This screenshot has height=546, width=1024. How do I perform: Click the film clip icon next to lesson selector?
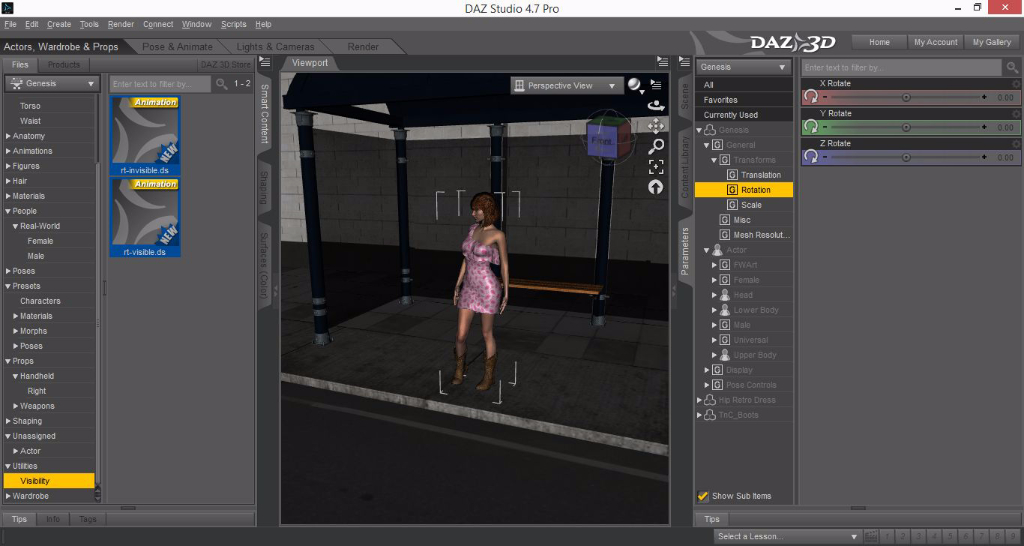[870, 536]
